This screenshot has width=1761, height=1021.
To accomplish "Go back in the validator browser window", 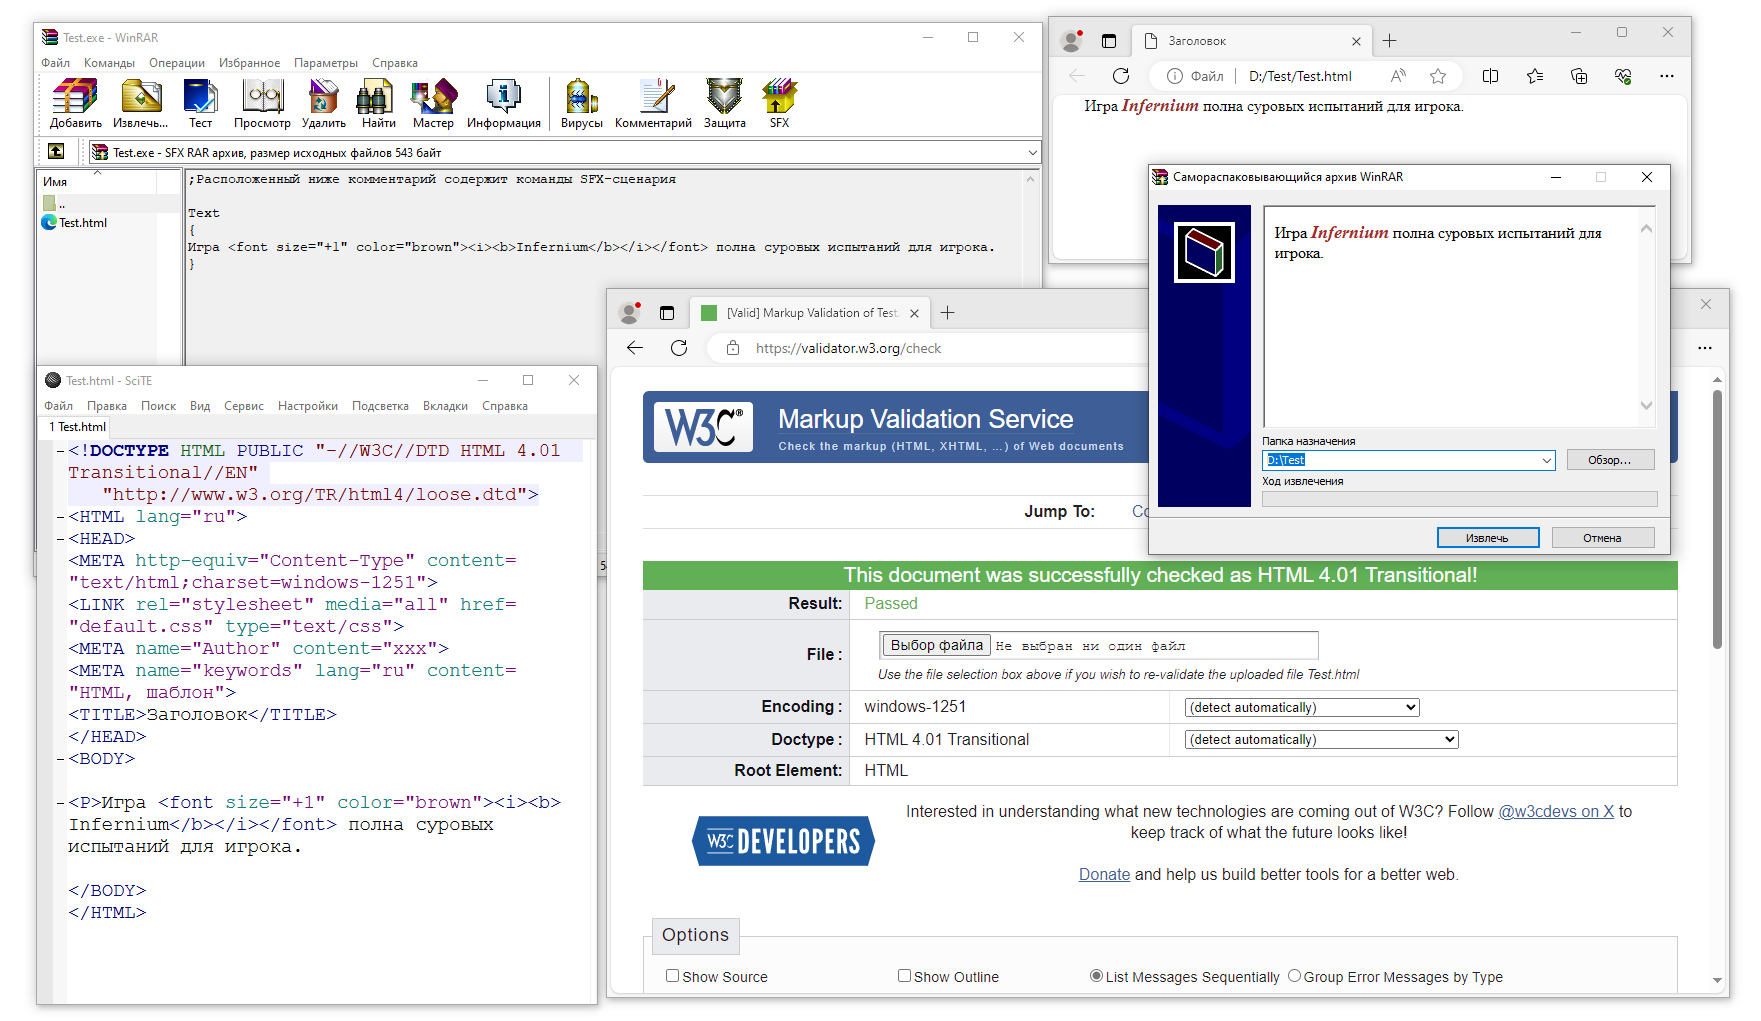I will (x=635, y=348).
